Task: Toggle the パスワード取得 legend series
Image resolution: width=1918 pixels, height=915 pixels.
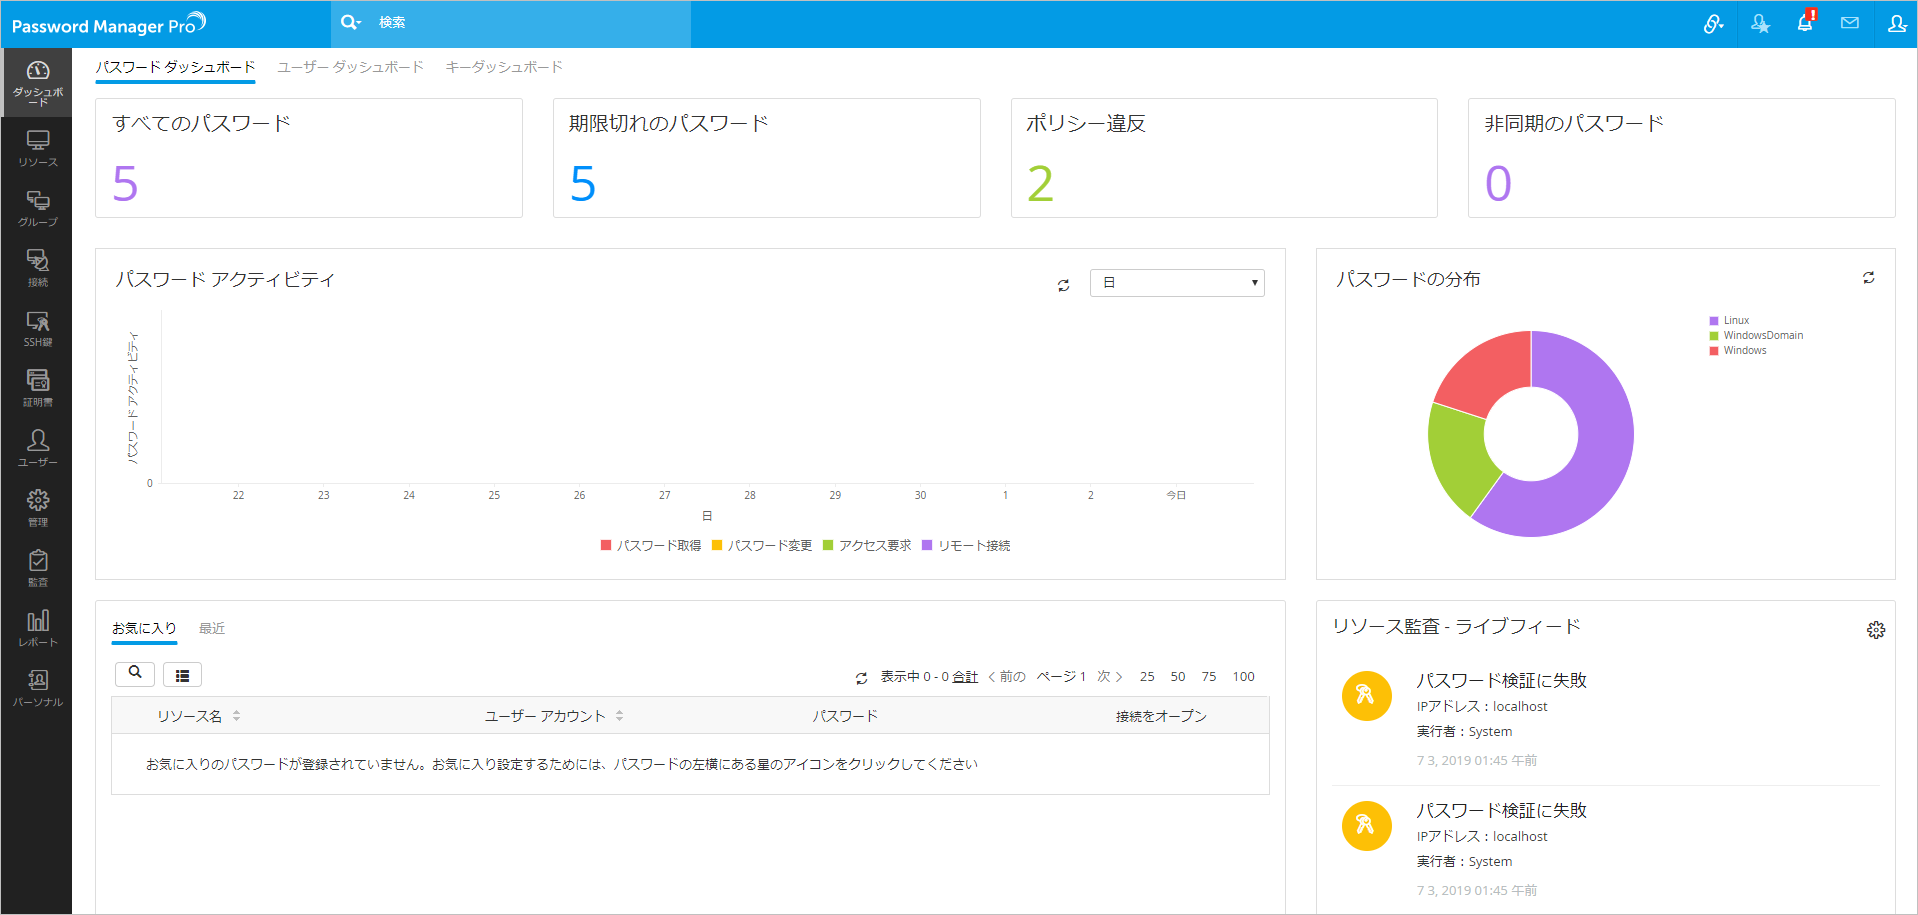Action: click(x=651, y=546)
